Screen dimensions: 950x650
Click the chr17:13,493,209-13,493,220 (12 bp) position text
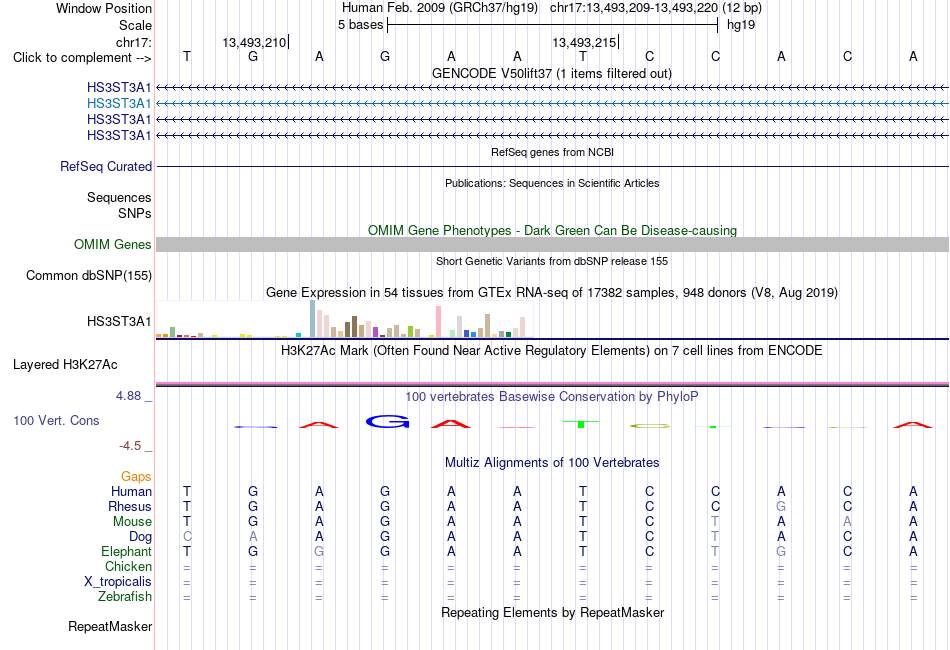tap(656, 8)
